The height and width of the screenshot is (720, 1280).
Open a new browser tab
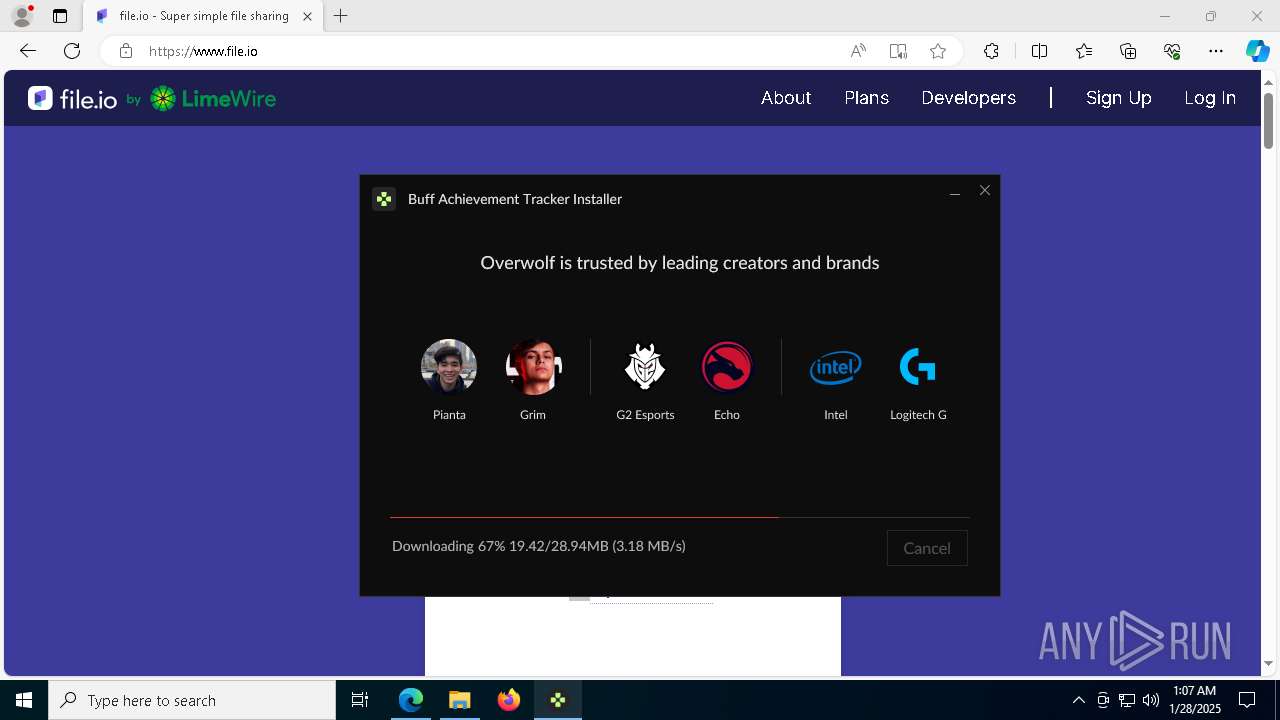coord(341,16)
